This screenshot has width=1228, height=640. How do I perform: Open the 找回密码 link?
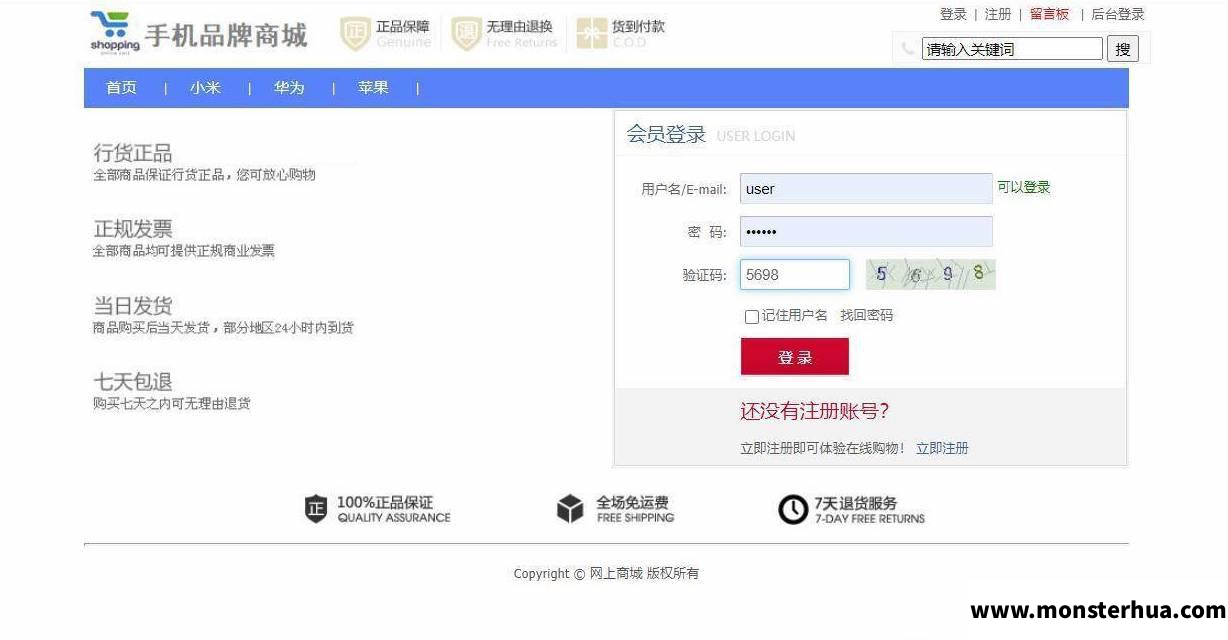(x=866, y=315)
